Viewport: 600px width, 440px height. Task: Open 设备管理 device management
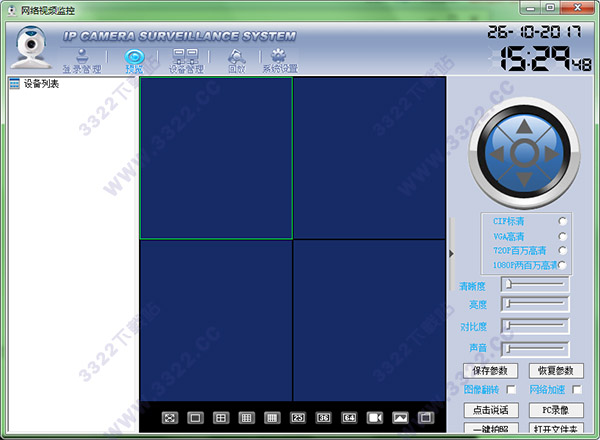coord(186,61)
